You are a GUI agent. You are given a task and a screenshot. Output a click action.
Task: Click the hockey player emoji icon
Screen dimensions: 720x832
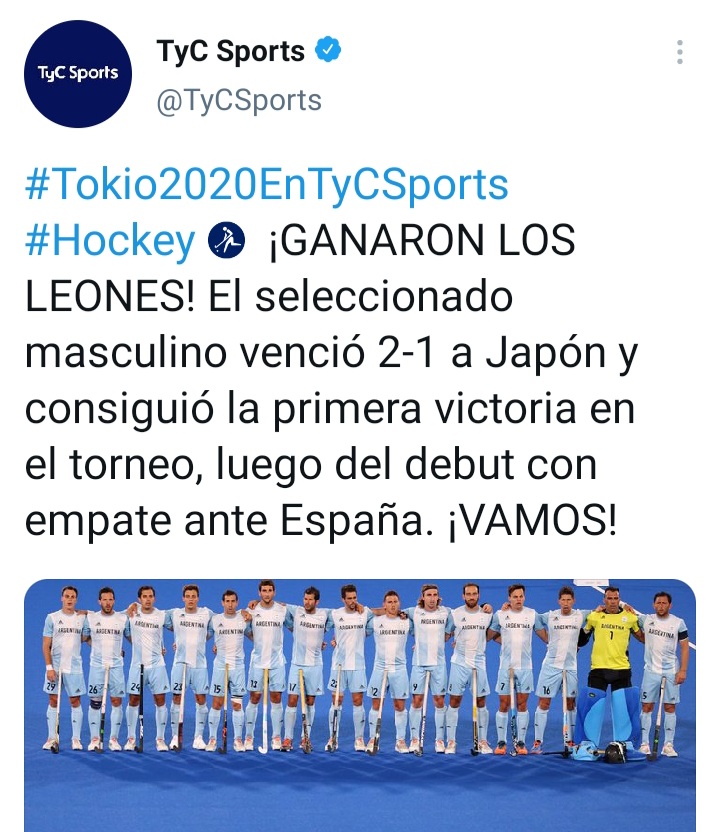click(227, 240)
